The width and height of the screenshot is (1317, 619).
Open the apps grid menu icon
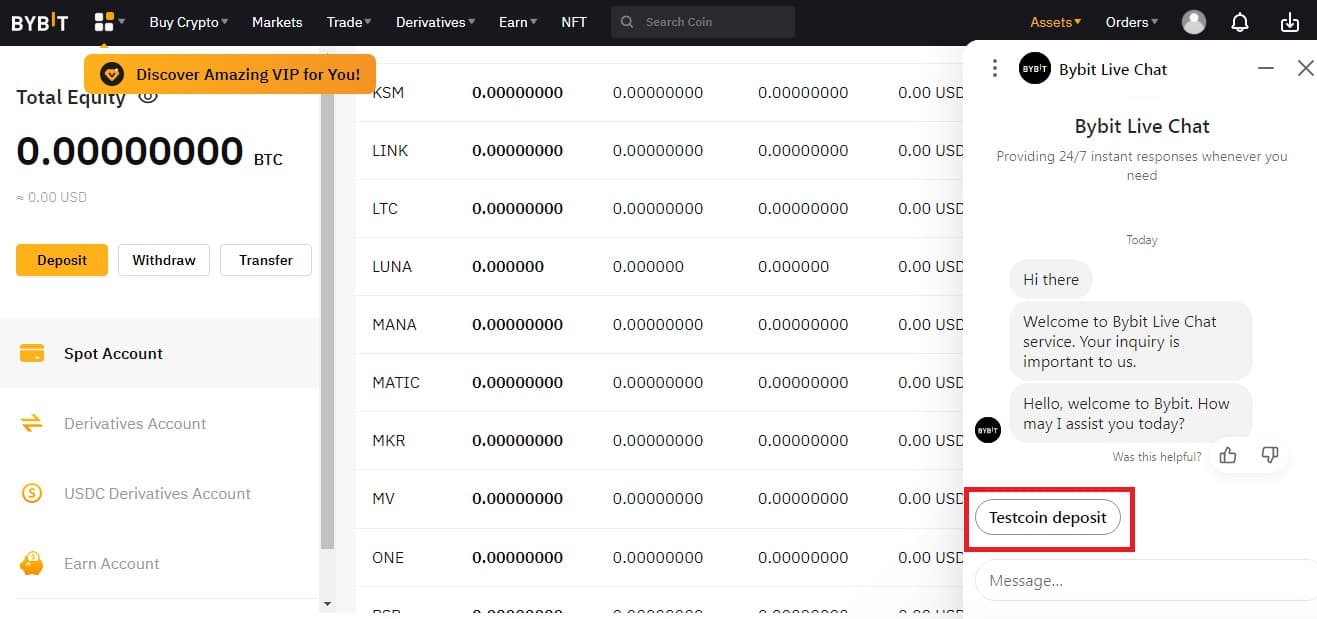pos(104,22)
